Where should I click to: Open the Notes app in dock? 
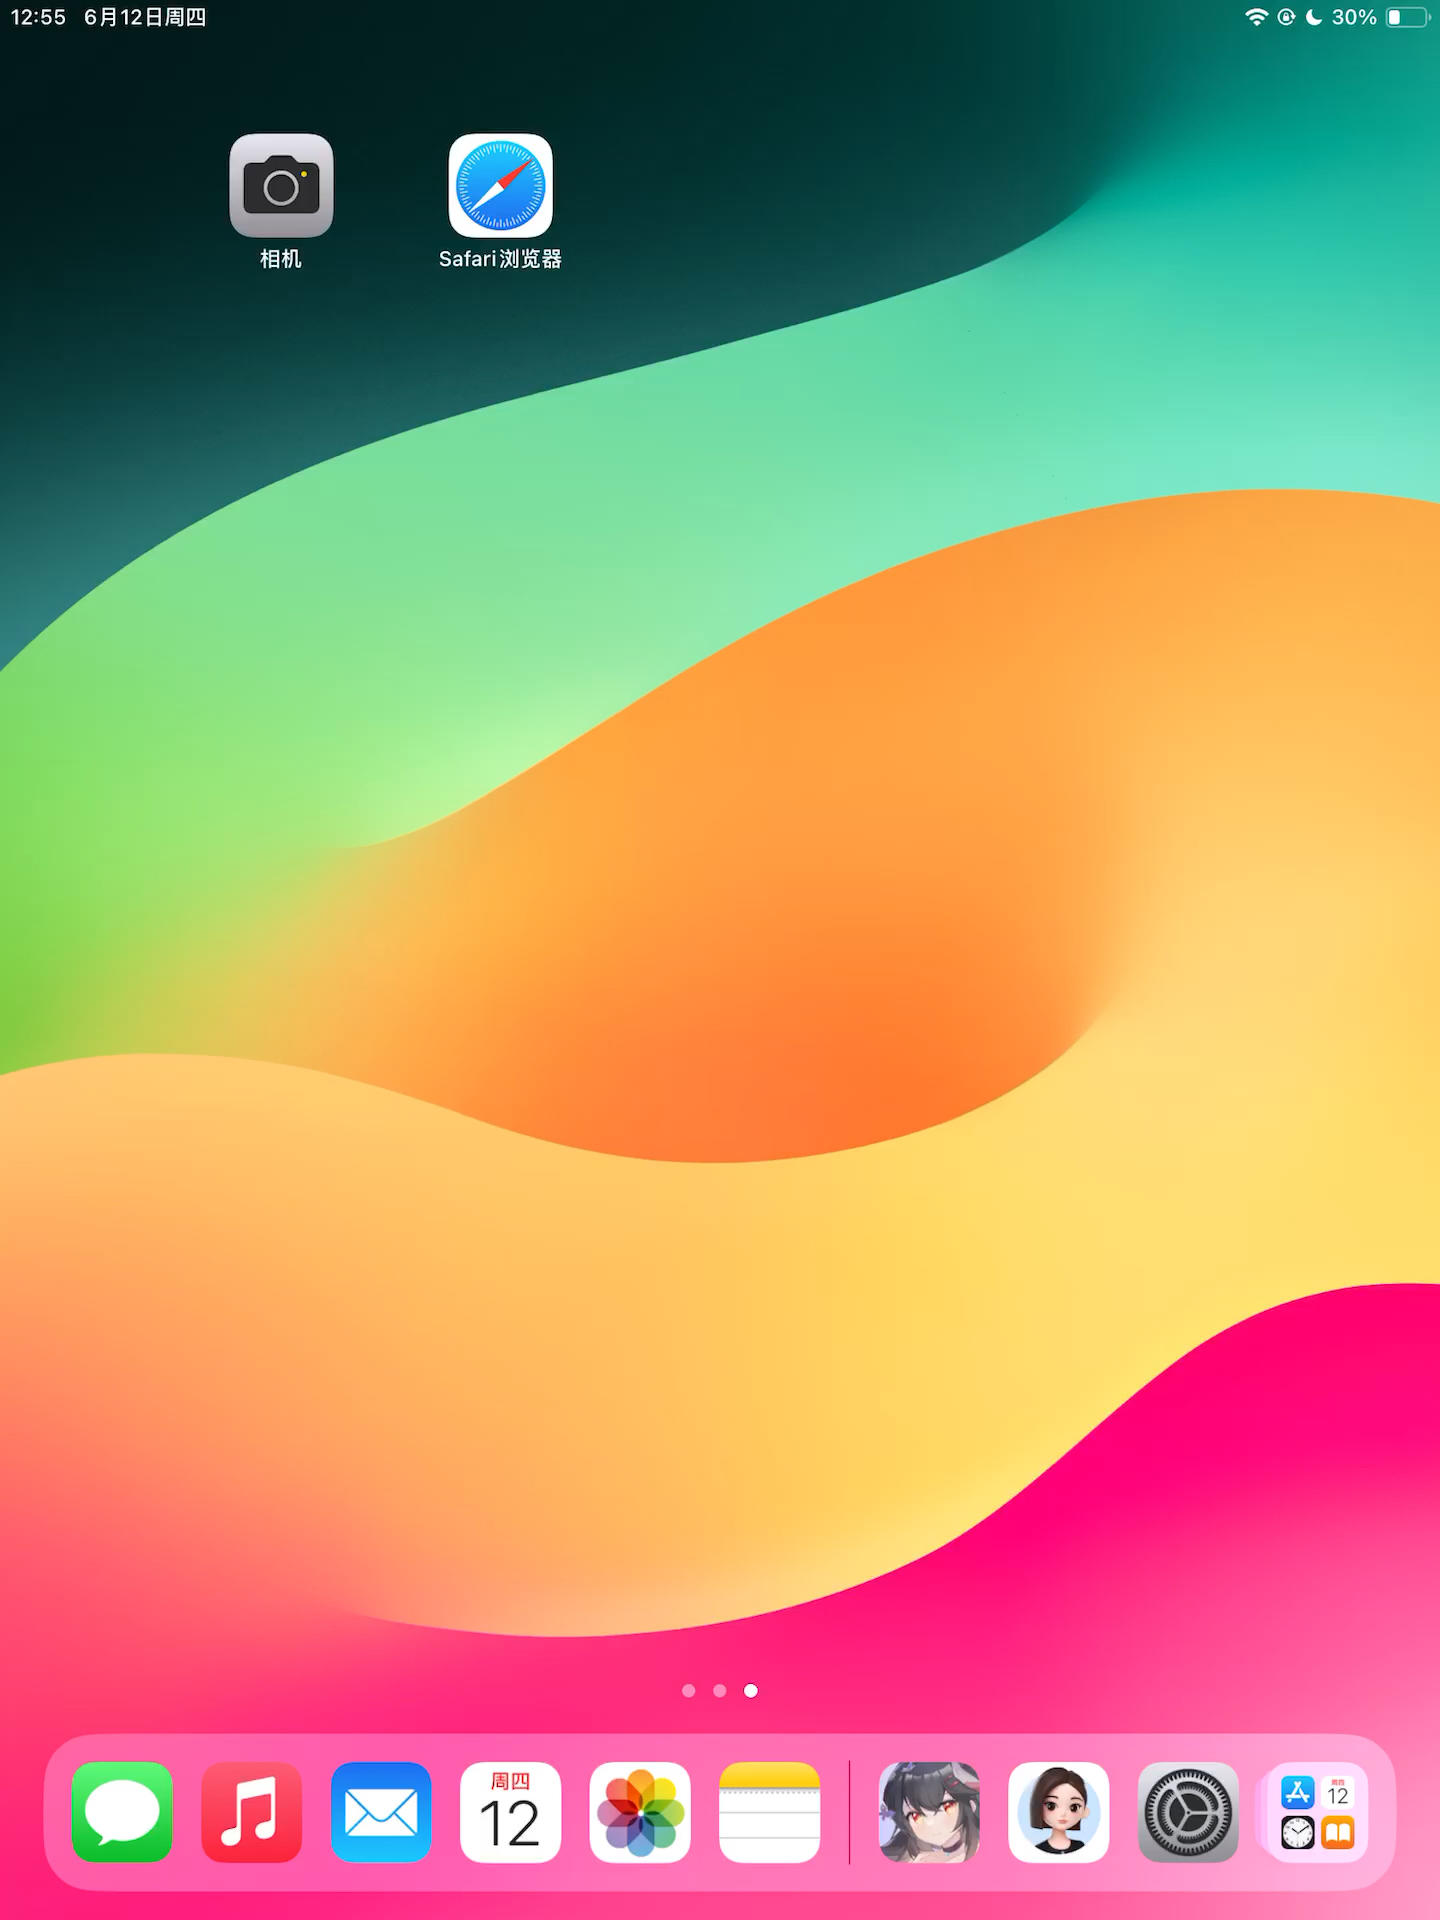pyautogui.click(x=769, y=1812)
